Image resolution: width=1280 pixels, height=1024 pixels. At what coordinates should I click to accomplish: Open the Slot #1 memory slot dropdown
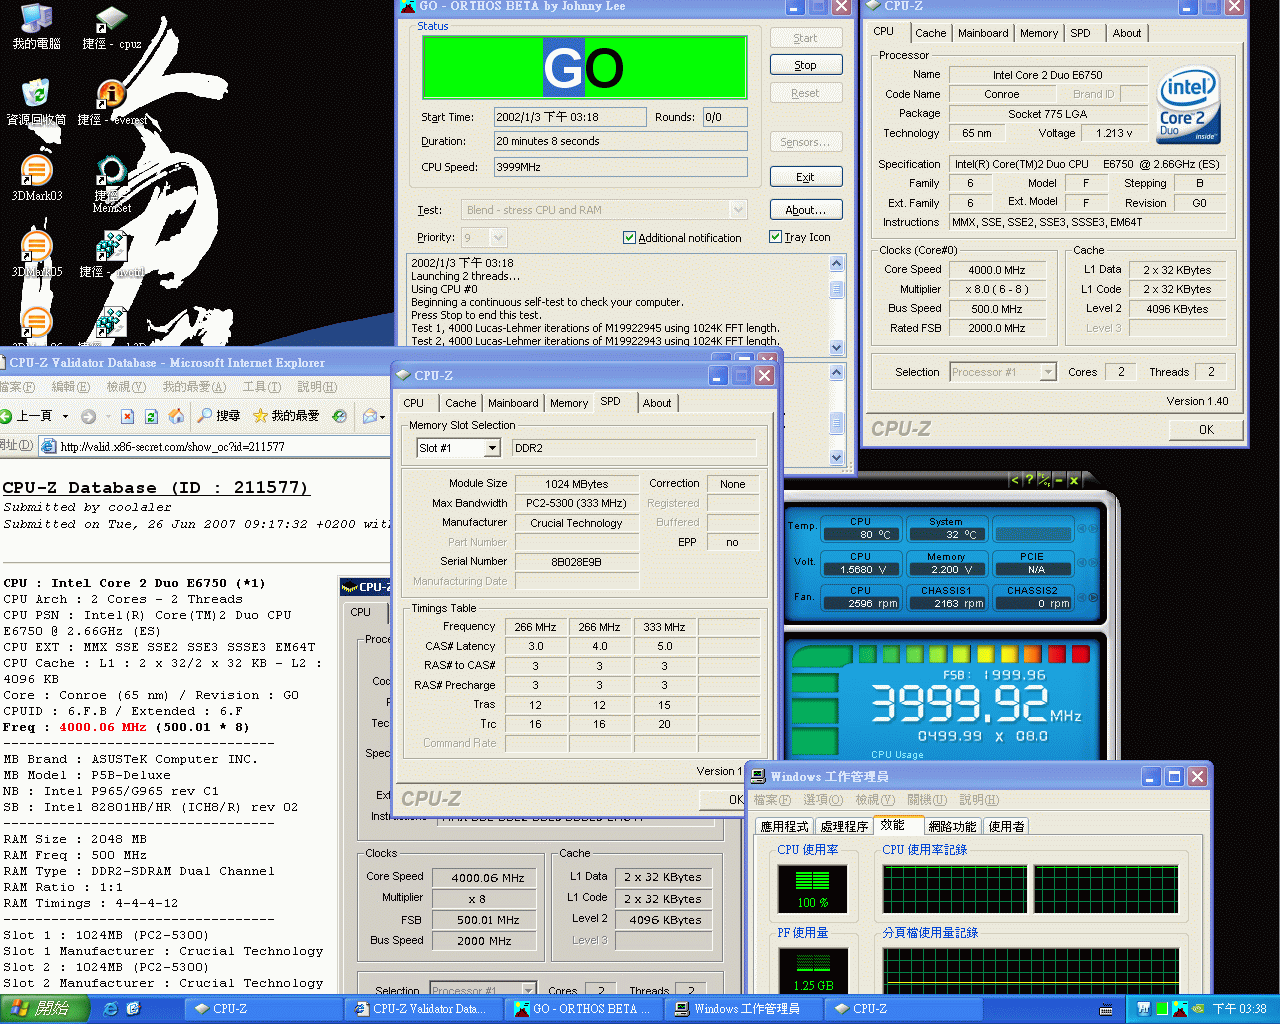click(x=492, y=448)
